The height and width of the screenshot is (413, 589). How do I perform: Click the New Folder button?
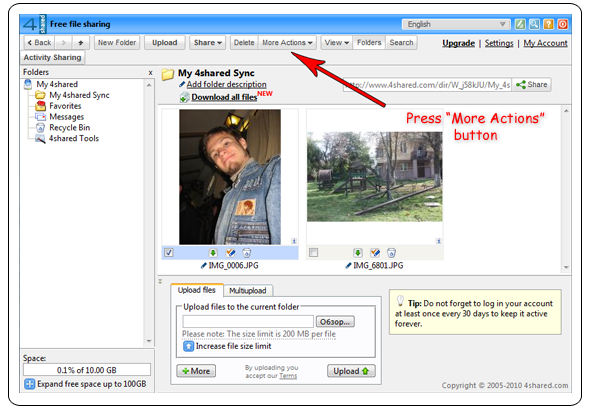[x=117, y=42]
